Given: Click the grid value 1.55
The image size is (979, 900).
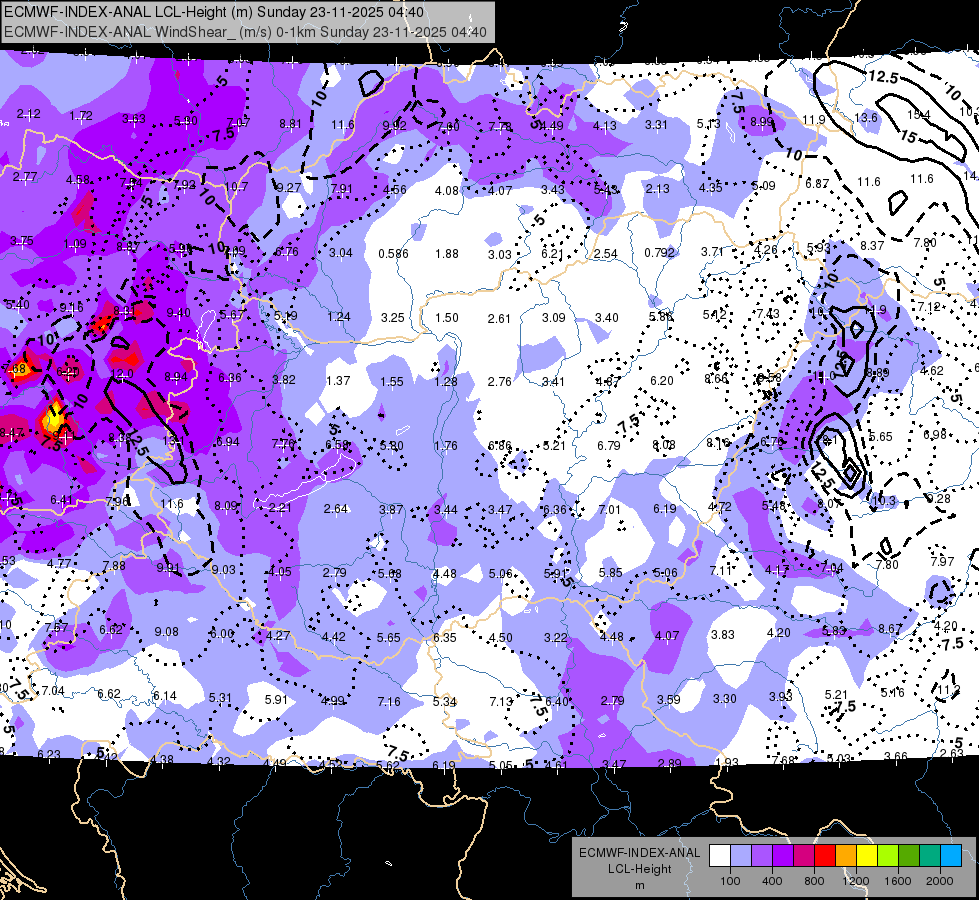Looking at the screenshot, I should [391, 381].
